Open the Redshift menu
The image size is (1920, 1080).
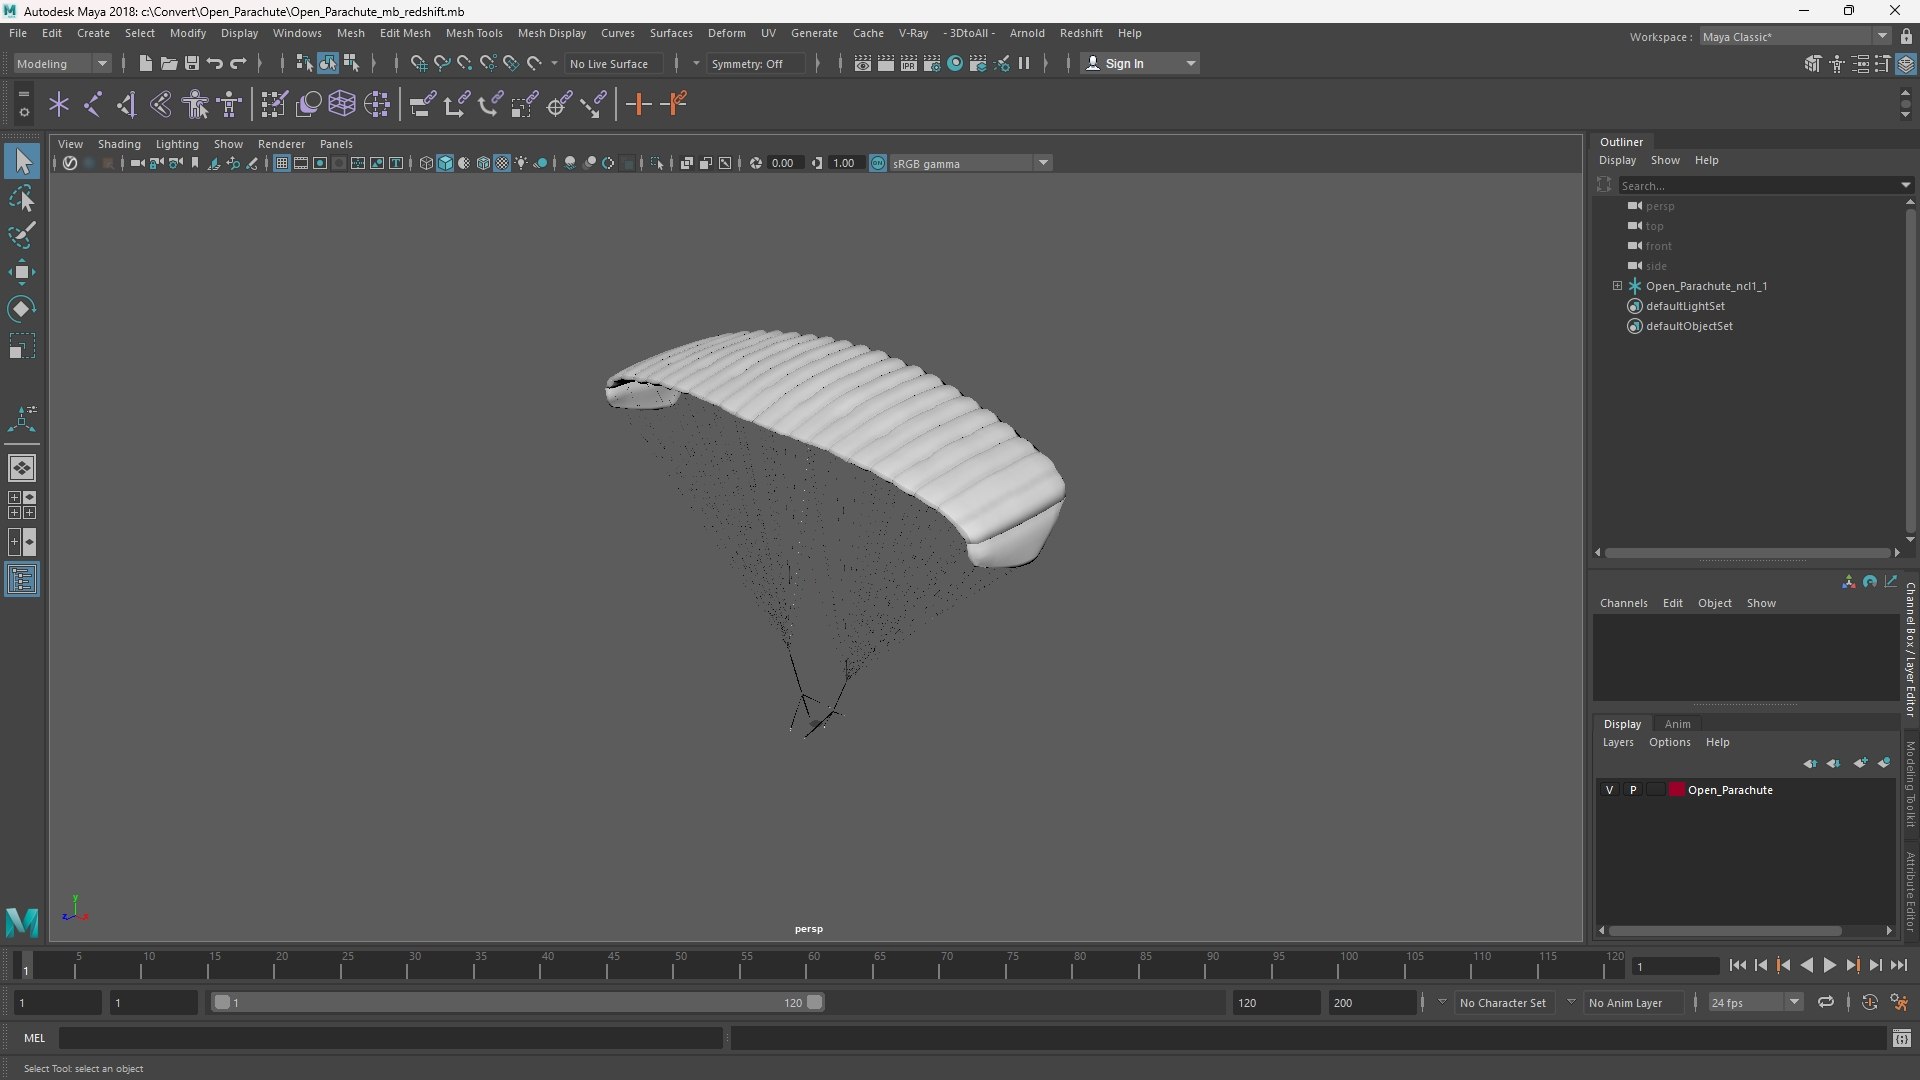coord(1081,33)
